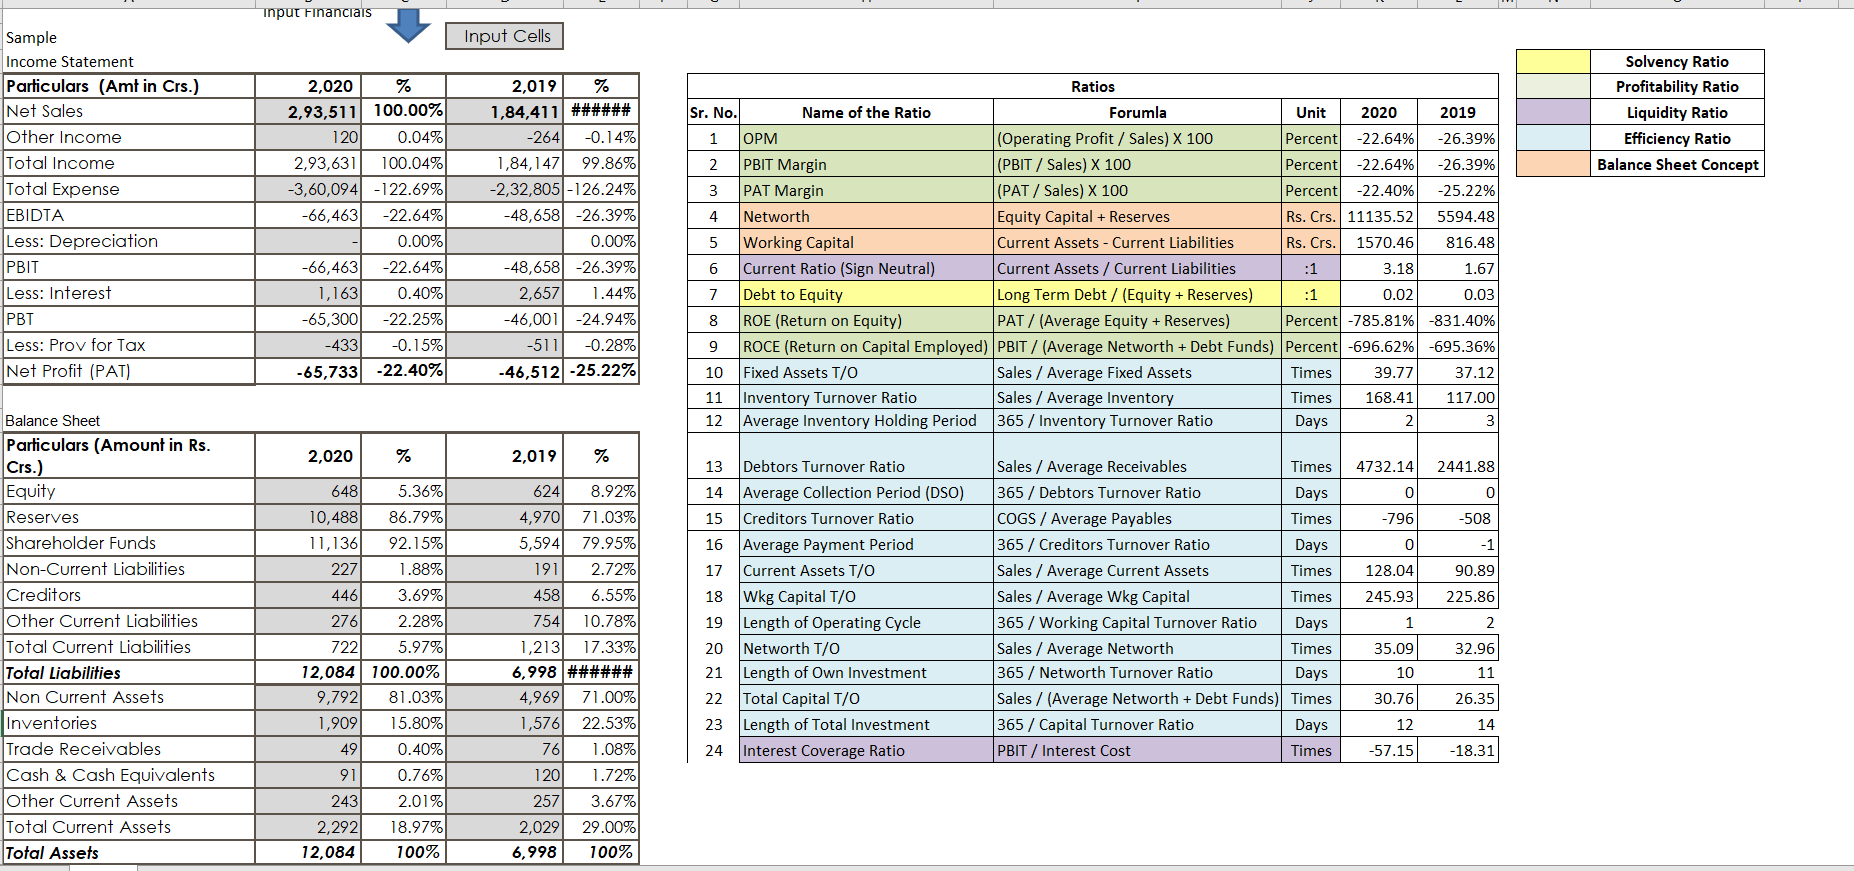Click the Profitability Ratio legend label
Viewport: 1854px width, 871px height.
pos(1677,87)
